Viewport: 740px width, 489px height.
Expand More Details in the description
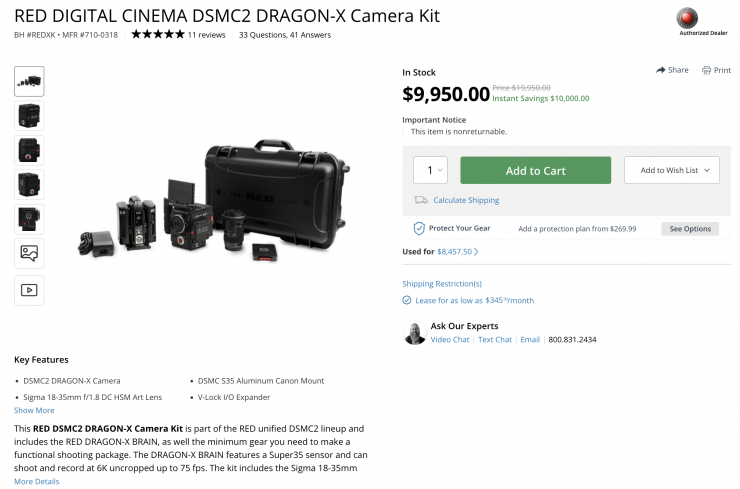coord(37,481)
